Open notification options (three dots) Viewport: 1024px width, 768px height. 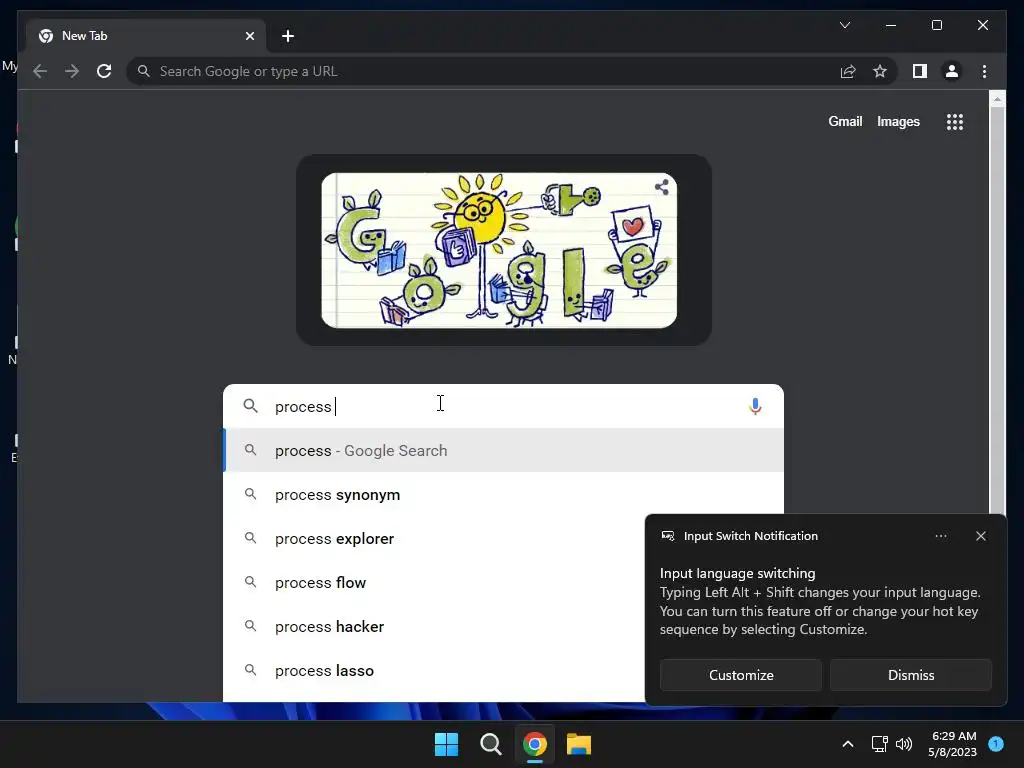(941, 536)
